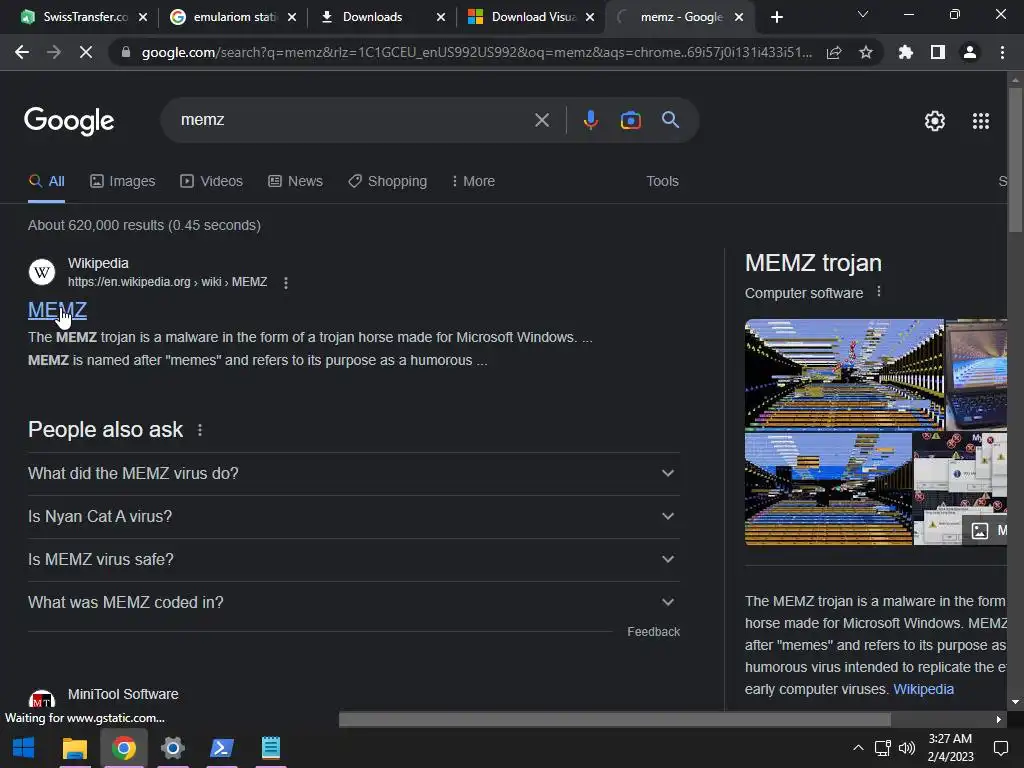Show News results
1024x768 pixels.
tap(295, 182)
